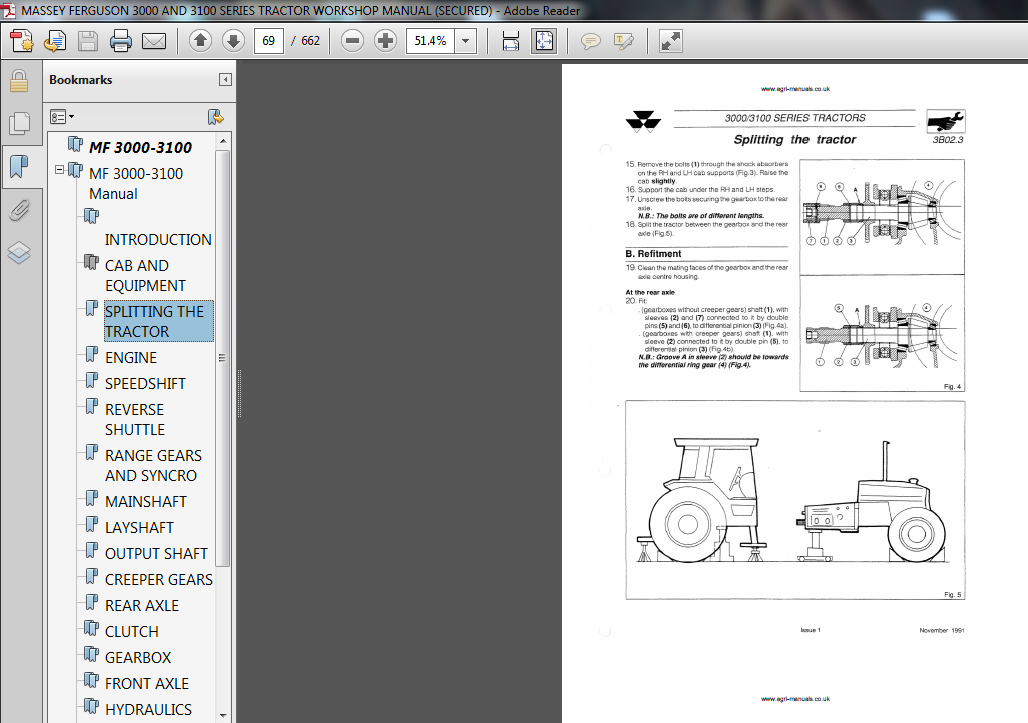The width and height of the screenshot is (1028, 723).
Task: Open RANGE GEARS AND SYNCRO bookmark
Action: (x=153, y=465)
